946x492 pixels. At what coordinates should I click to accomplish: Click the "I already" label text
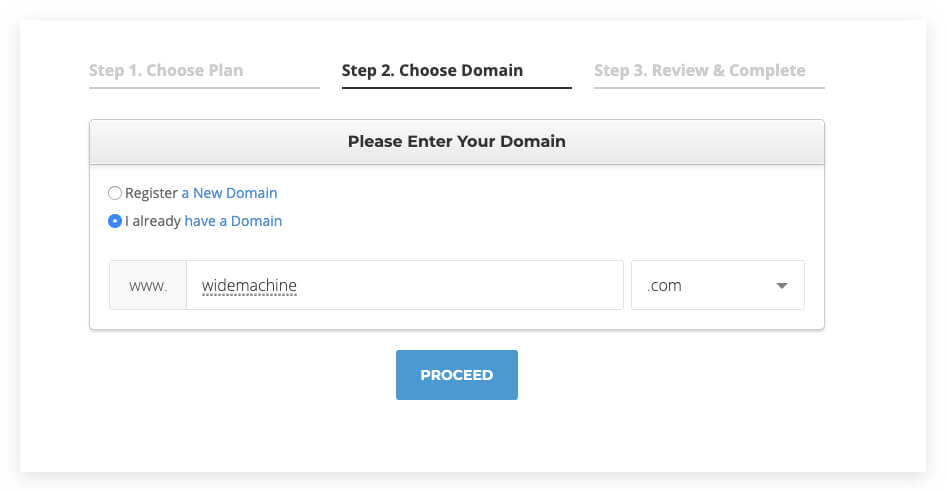point(153,221)
